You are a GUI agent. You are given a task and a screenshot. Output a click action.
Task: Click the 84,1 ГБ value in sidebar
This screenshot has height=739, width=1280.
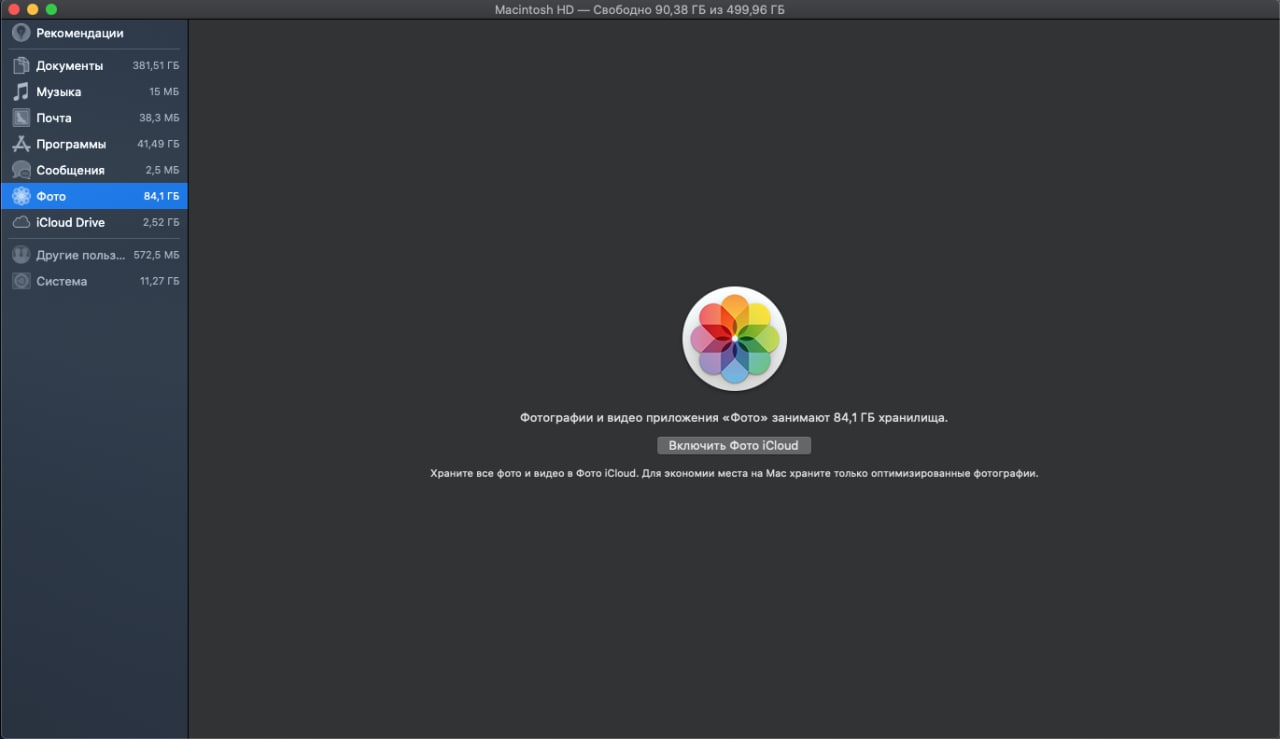(x=162, y=196)
